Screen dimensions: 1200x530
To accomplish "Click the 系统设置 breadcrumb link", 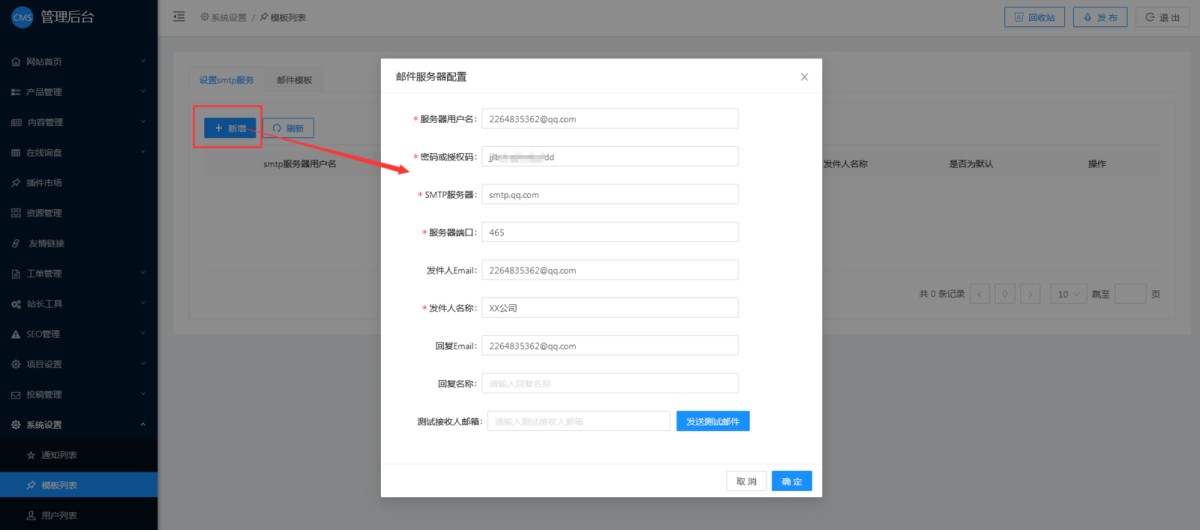I will pyautogui.click(x=222, y=17).
